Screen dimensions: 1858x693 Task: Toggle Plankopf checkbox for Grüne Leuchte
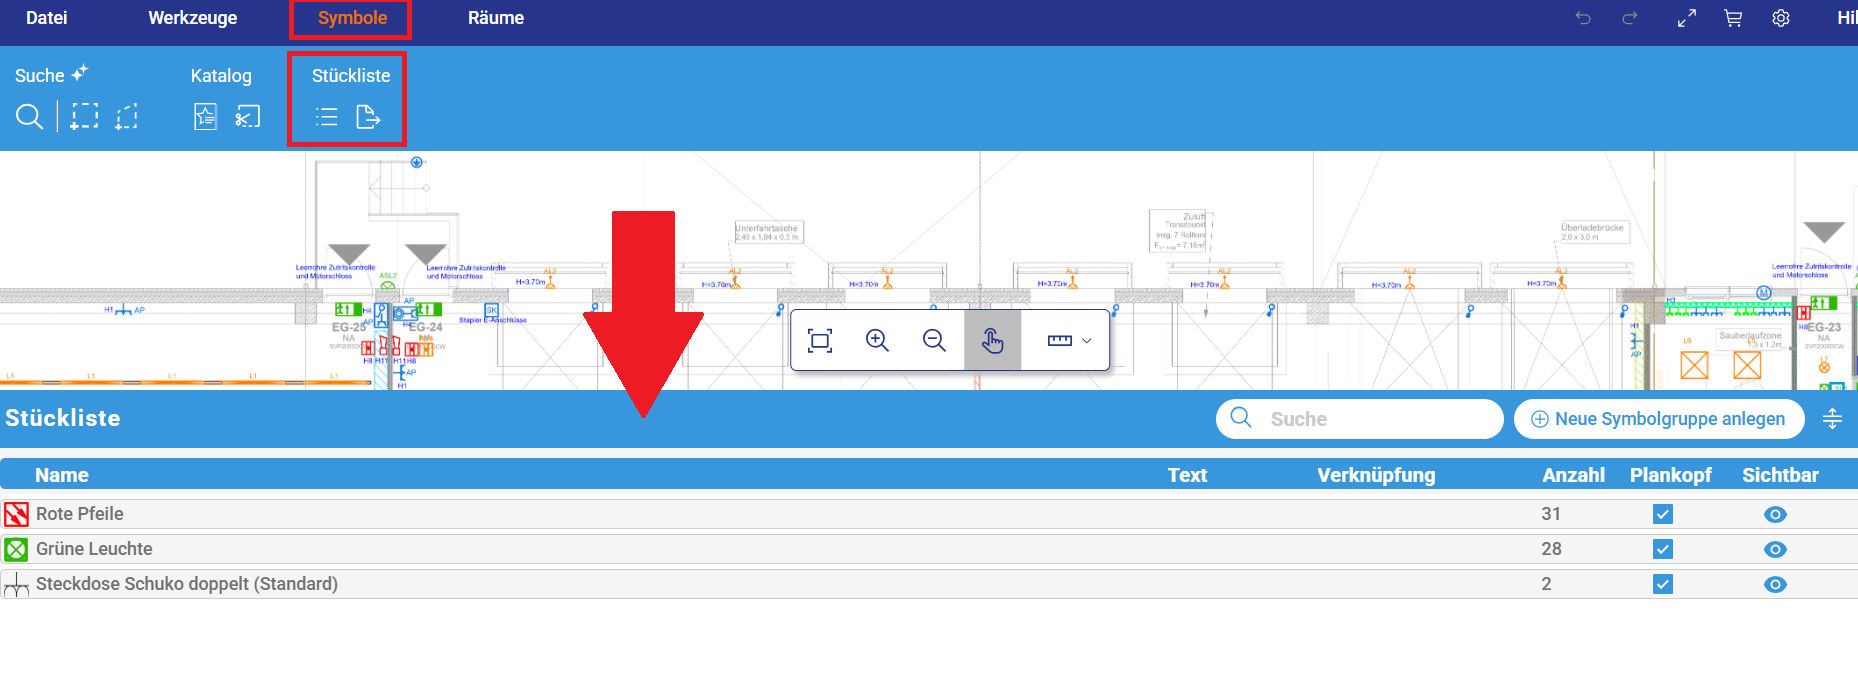coord(1662,549)
